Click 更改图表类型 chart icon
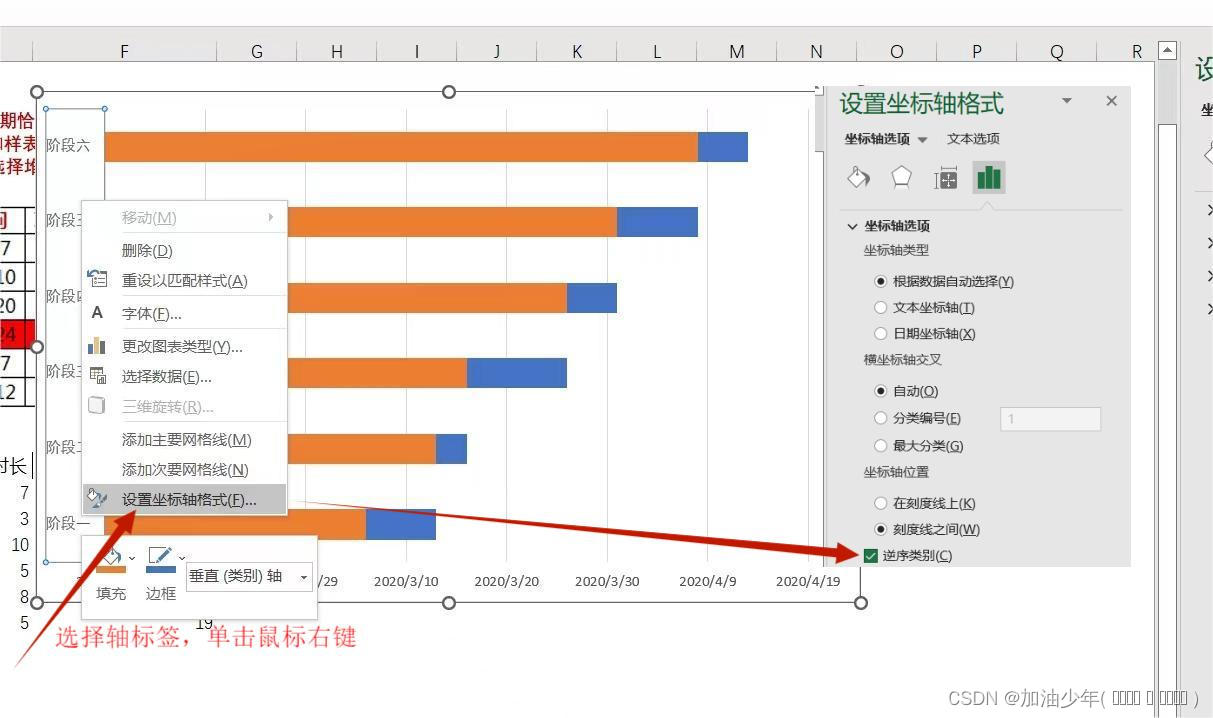 point(97,346)
